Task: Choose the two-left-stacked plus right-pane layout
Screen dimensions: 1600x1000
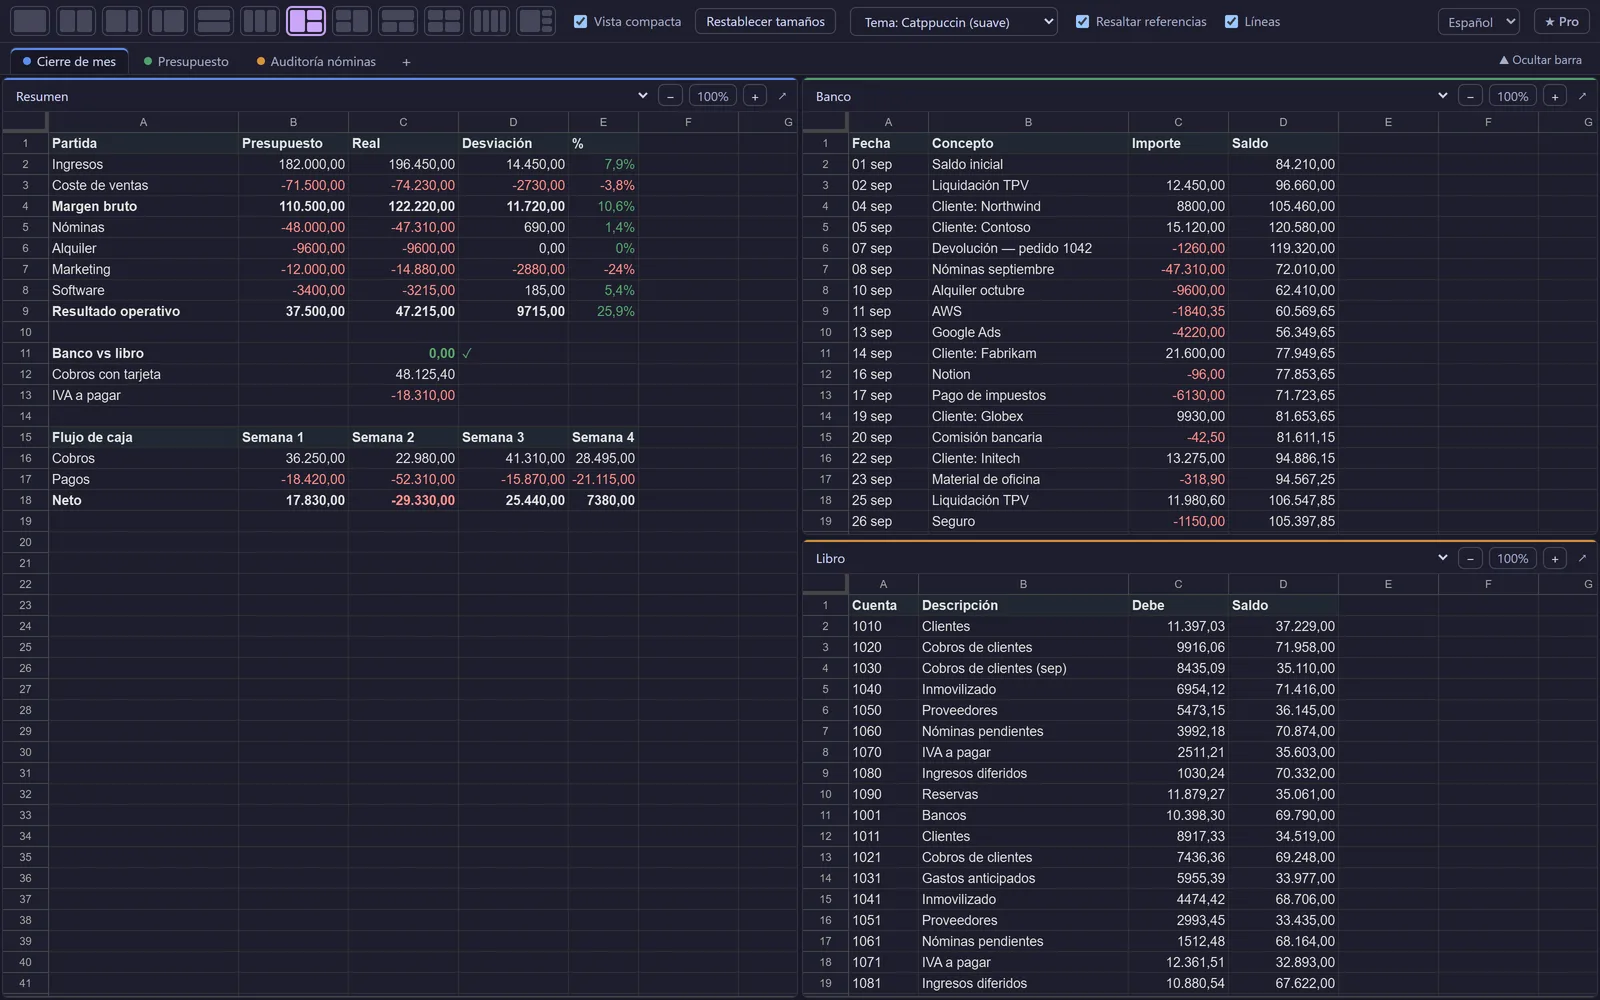Action: [352, 21]
